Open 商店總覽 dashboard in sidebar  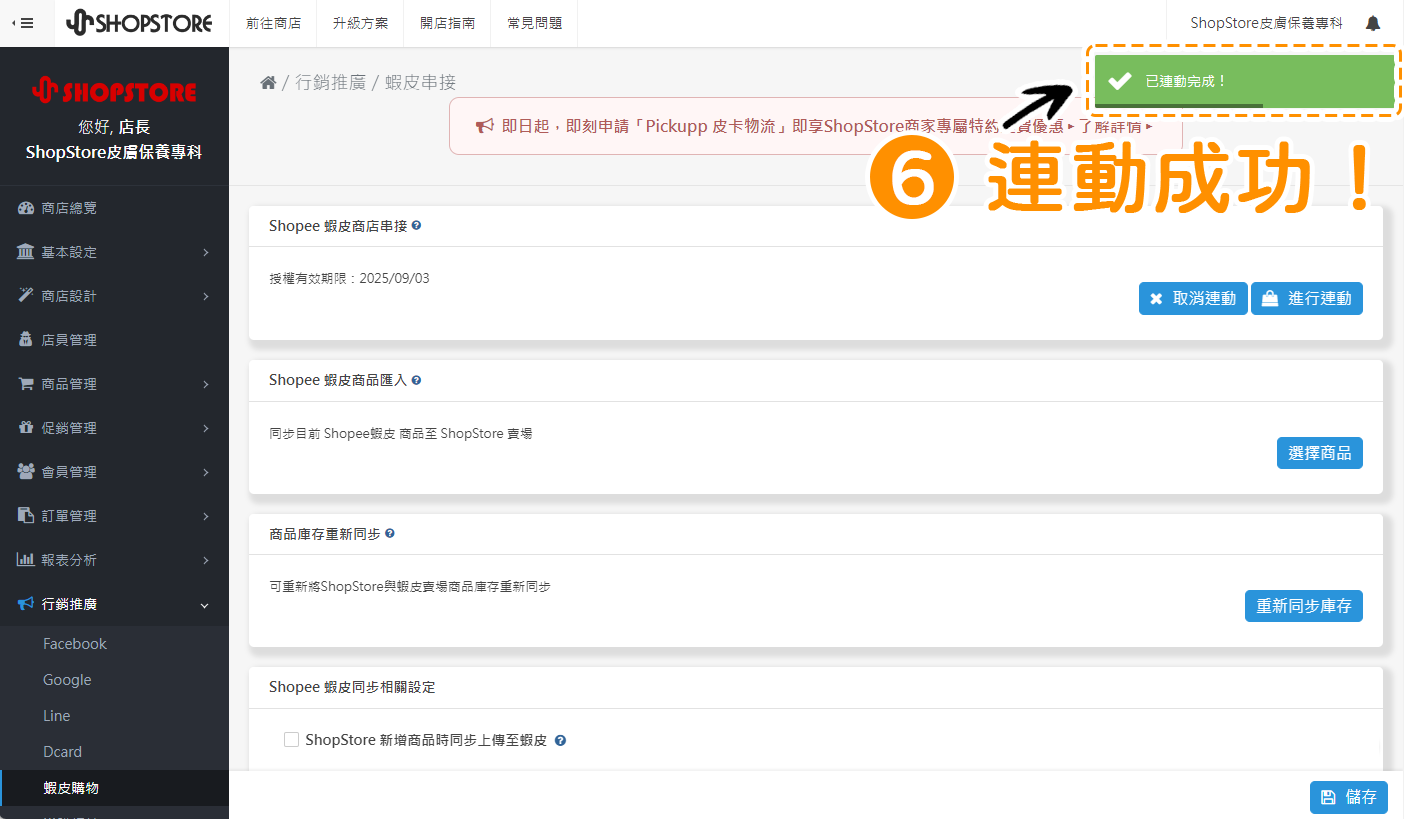(x=114, y=208)
